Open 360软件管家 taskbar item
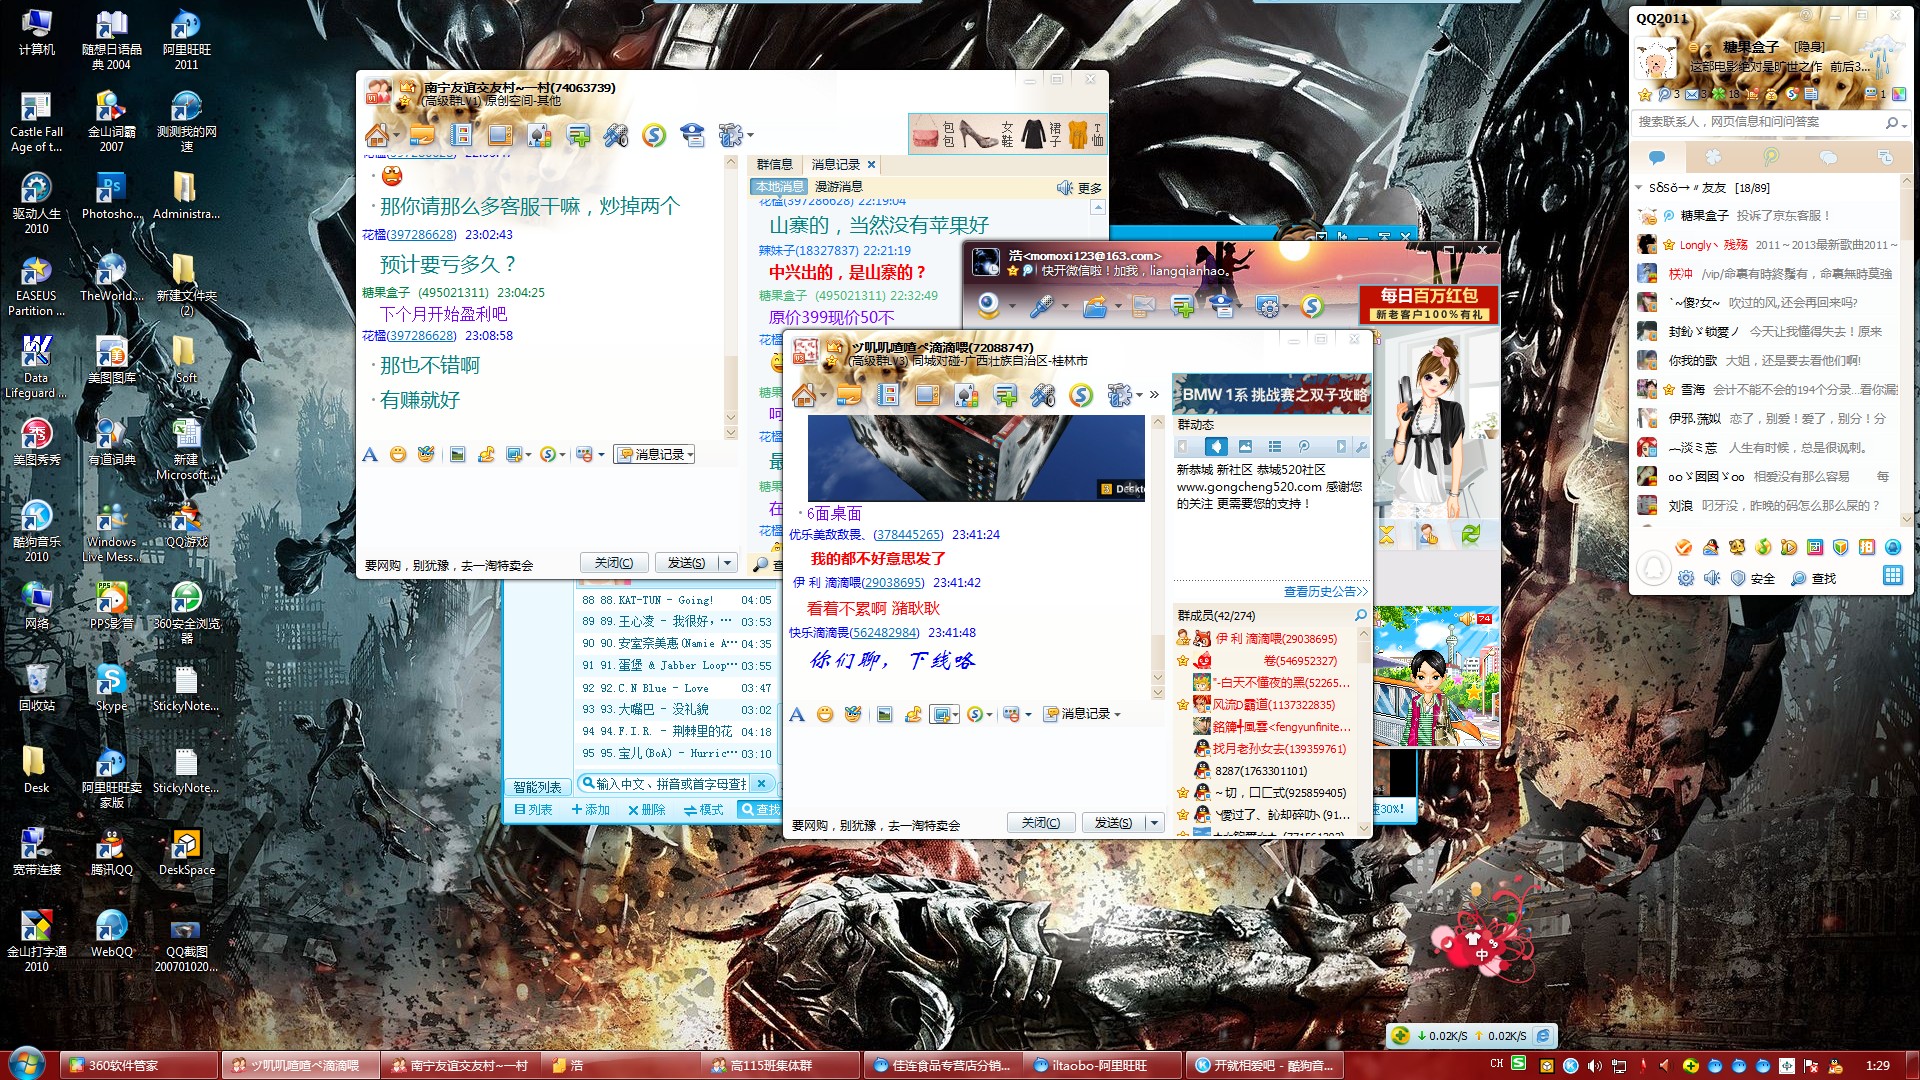Viewport: 1920px width, 1080px height. tap(140, 1066)
